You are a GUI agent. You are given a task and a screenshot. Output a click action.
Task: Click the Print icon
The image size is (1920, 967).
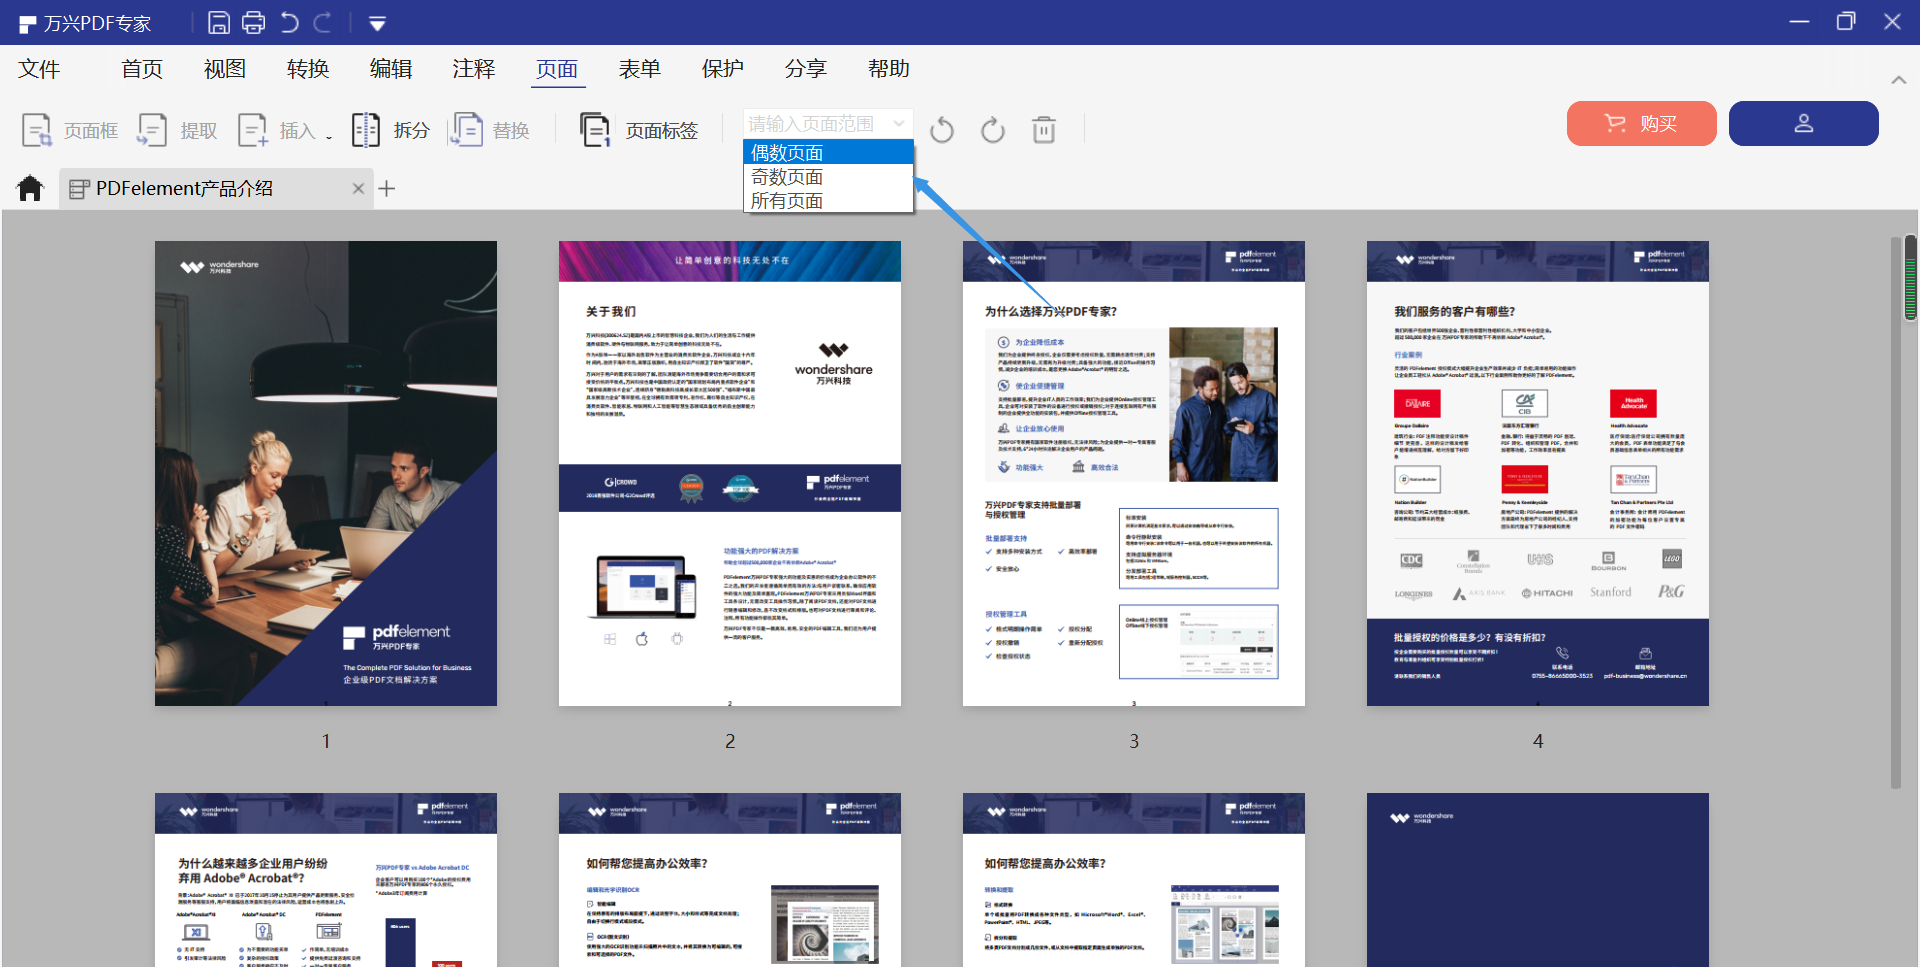tap(254, 22)
